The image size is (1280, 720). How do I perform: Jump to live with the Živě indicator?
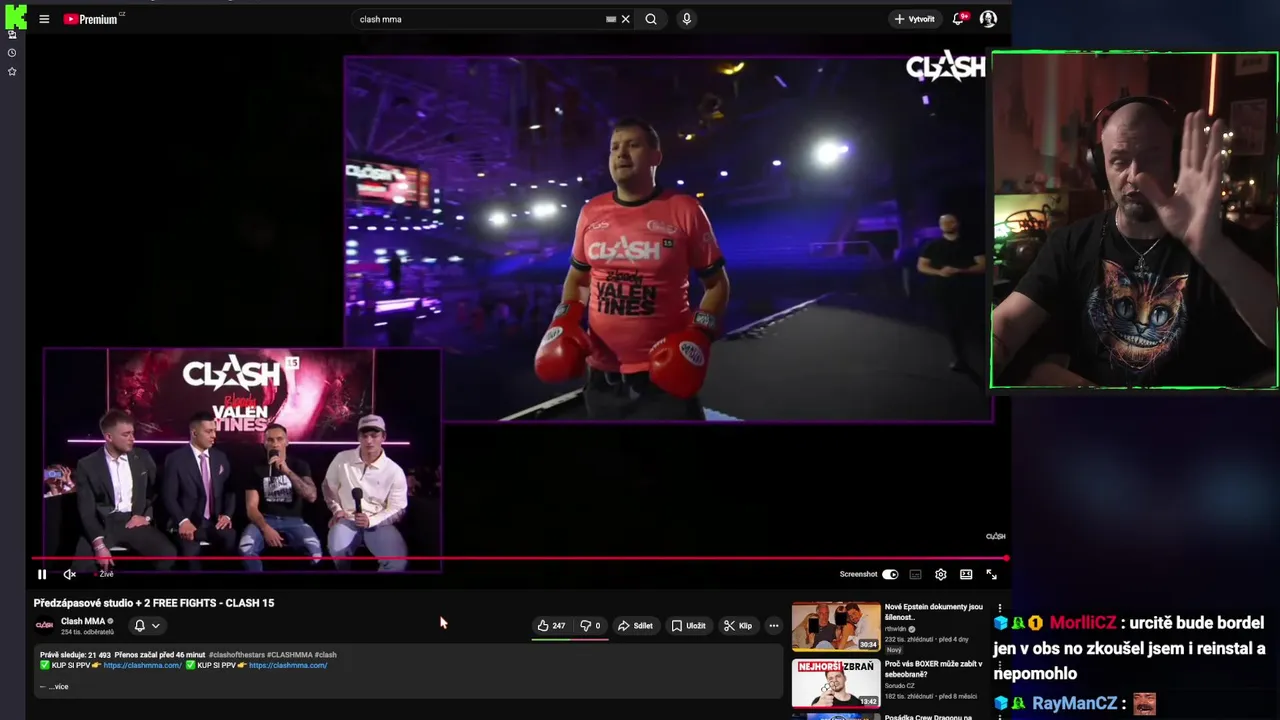point(104,574)
